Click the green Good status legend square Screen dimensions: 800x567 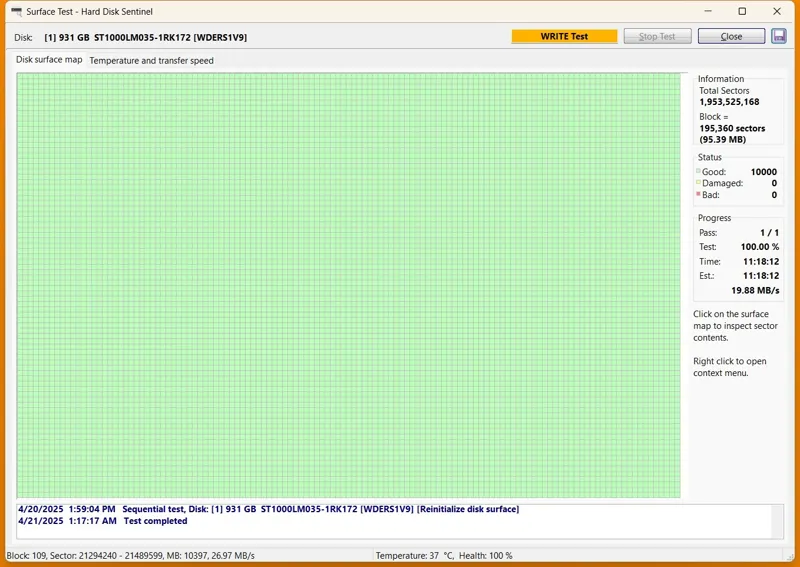point(698,172)
